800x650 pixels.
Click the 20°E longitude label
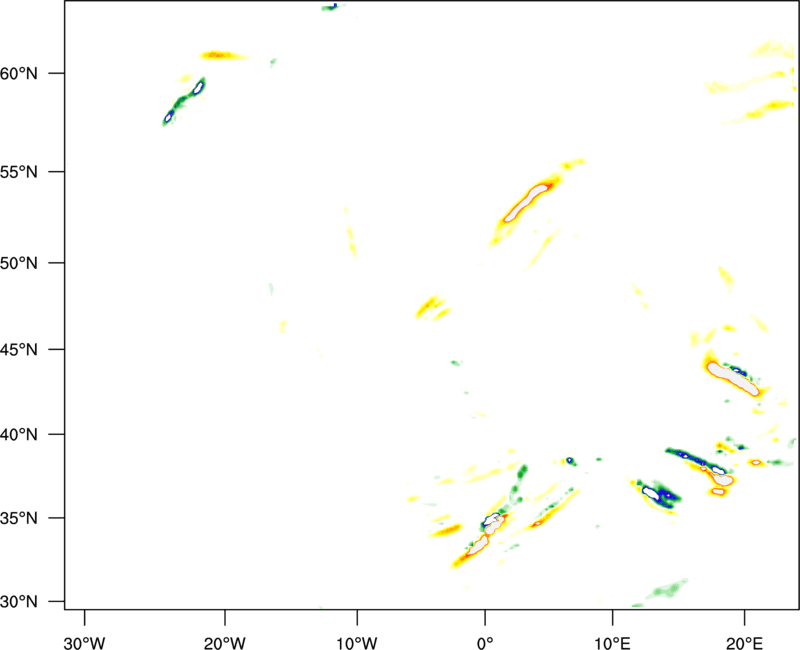[x=744, y=643]
